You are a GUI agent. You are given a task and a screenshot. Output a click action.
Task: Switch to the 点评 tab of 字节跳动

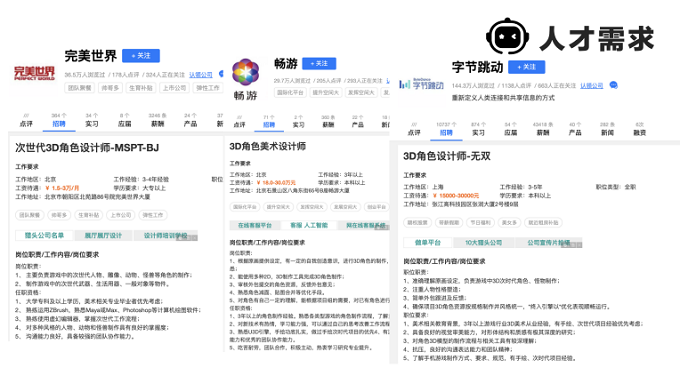(414, 130)
